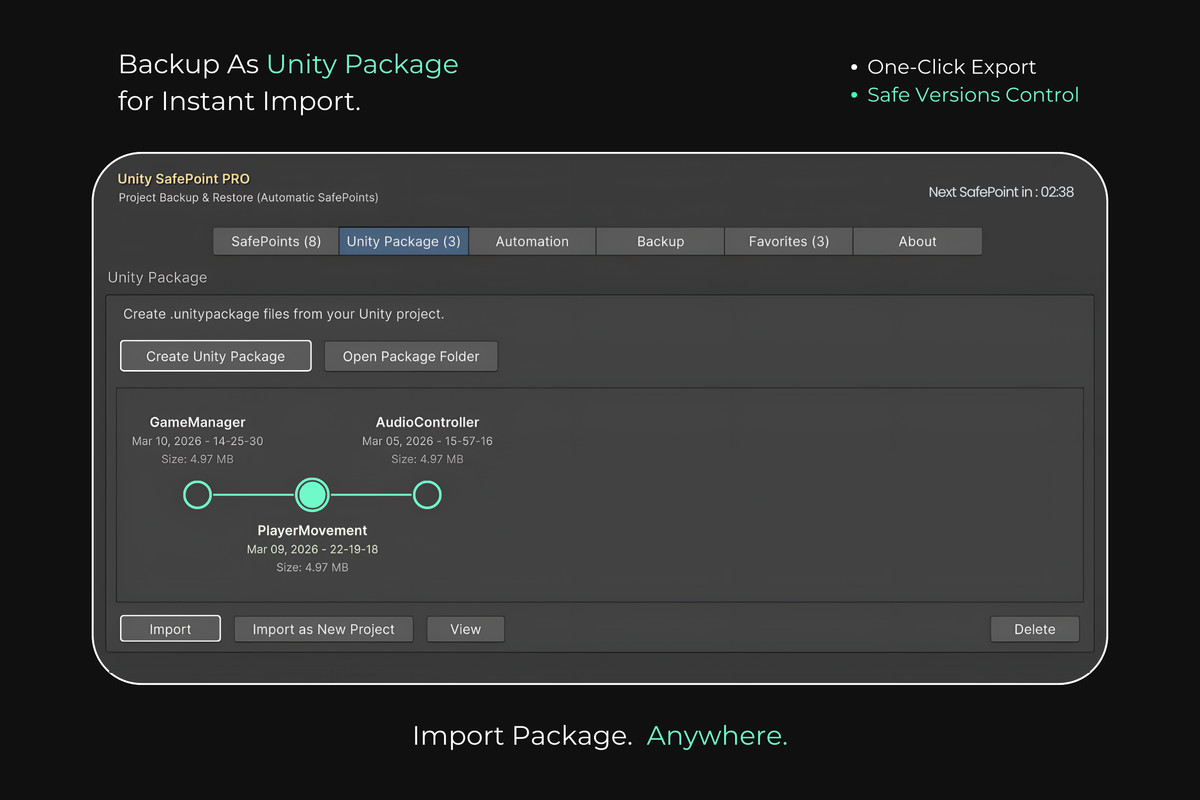
Task: Click the Create Unity Package button
Action: pos(216,356)
